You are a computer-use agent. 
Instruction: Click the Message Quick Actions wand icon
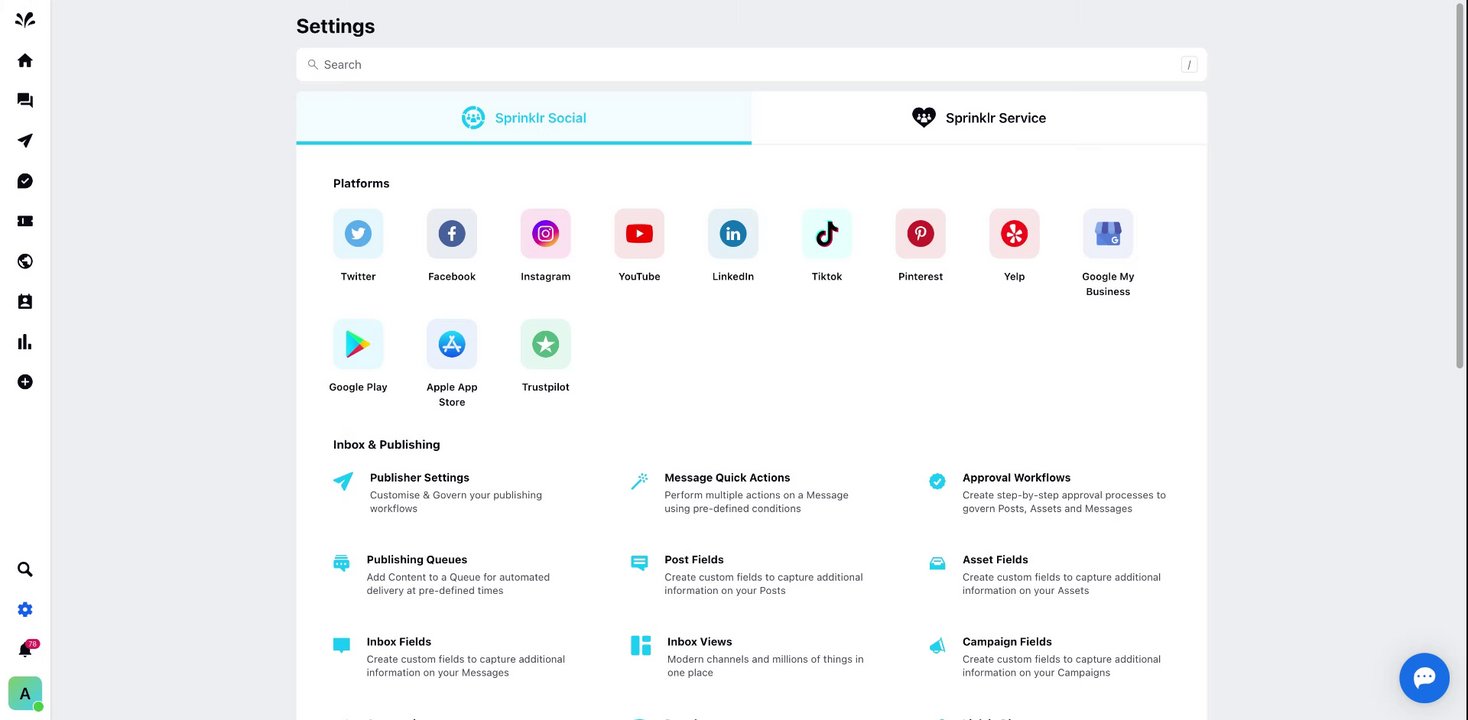[639, 481]
